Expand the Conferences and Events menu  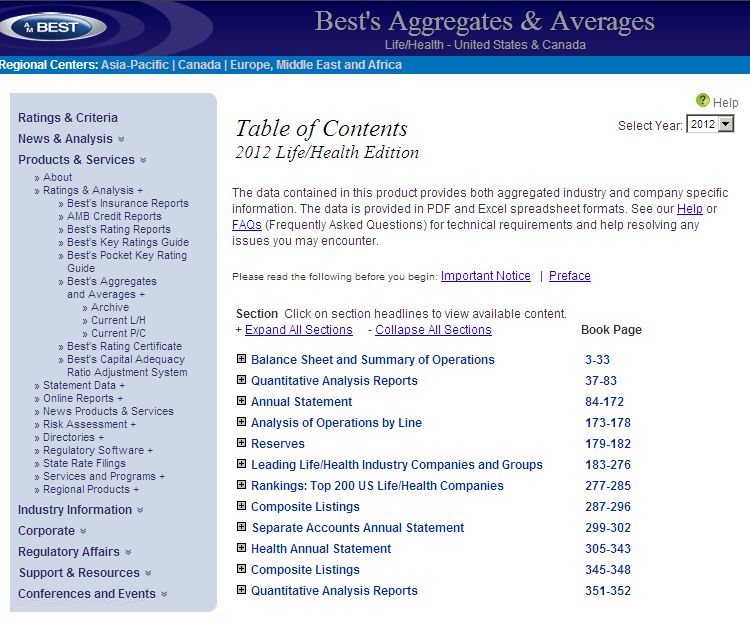93,594
